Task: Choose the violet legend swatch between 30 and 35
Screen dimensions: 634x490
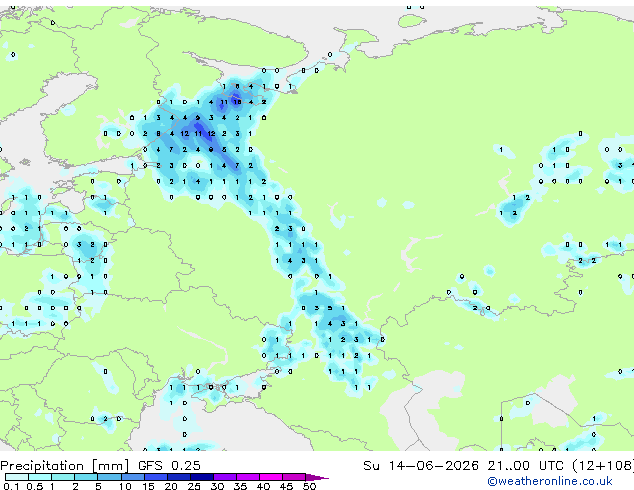Action: [x=225, y=477]
